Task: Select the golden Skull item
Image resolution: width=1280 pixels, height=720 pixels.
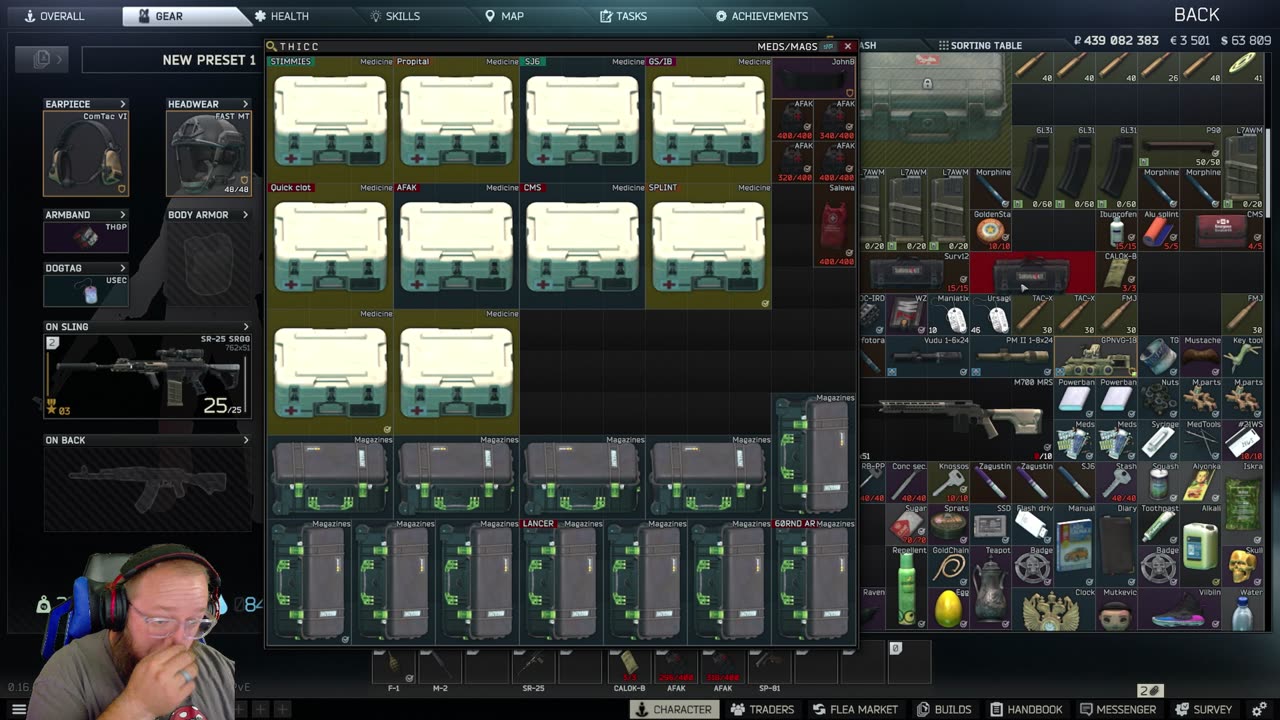Action: coord(1242,567)
